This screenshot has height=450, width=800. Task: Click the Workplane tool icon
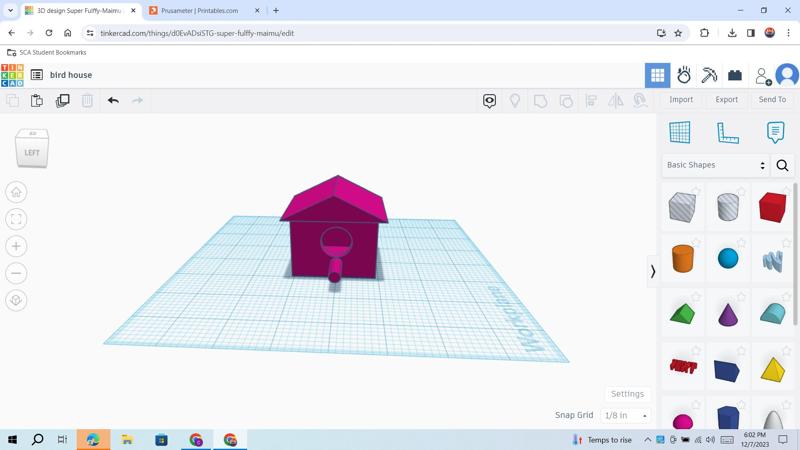tap(679, 132)
